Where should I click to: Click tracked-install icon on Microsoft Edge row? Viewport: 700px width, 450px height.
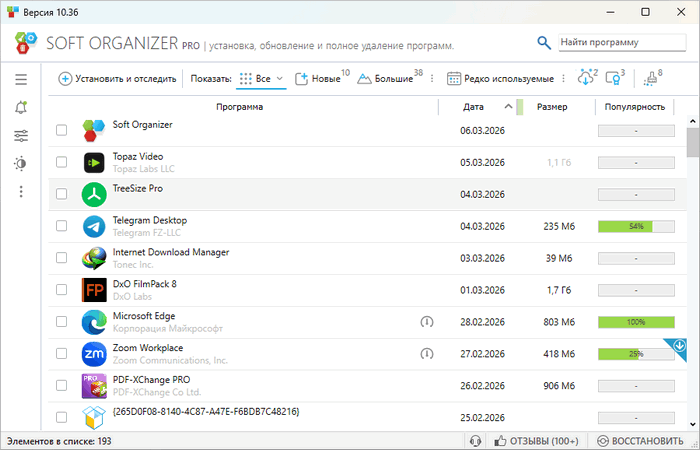pyautogui.click(x=427, y=322)
